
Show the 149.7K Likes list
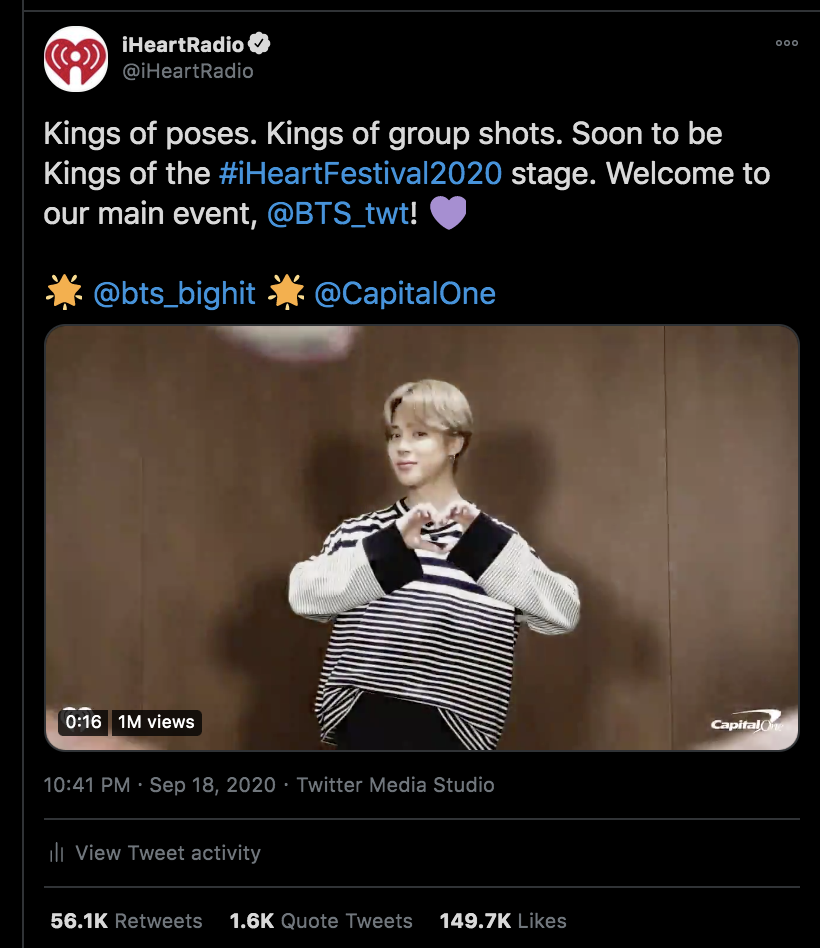pos(503,921)
